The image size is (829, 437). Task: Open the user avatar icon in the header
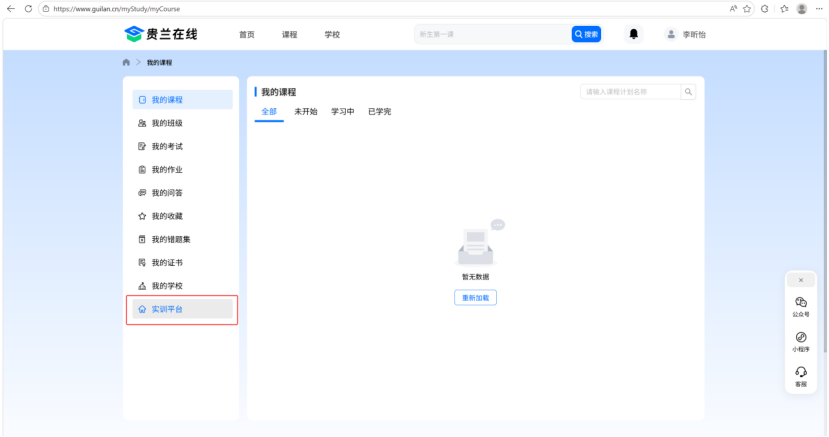671,34
